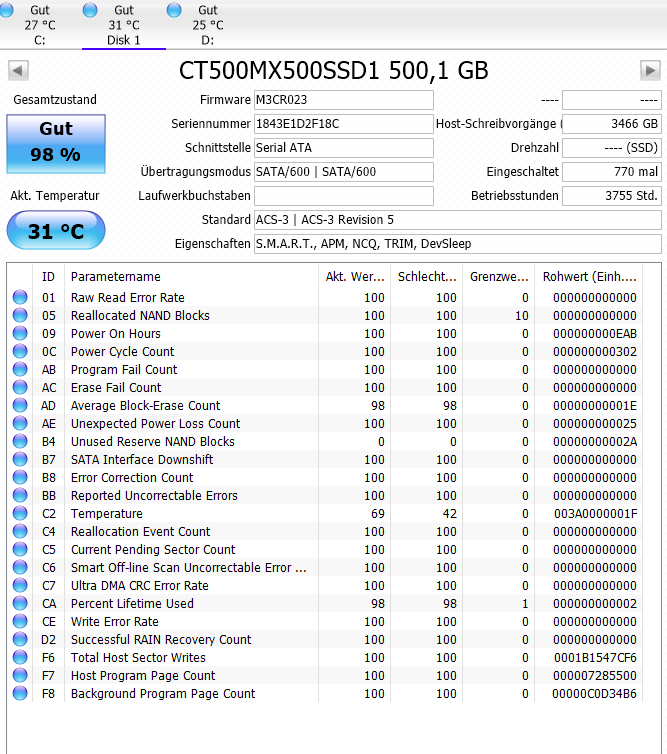Viewport: 667px width, 754px height.
Task: Click the Eingeschaltet value 770 mal
Action: click(x=612, y=172)
